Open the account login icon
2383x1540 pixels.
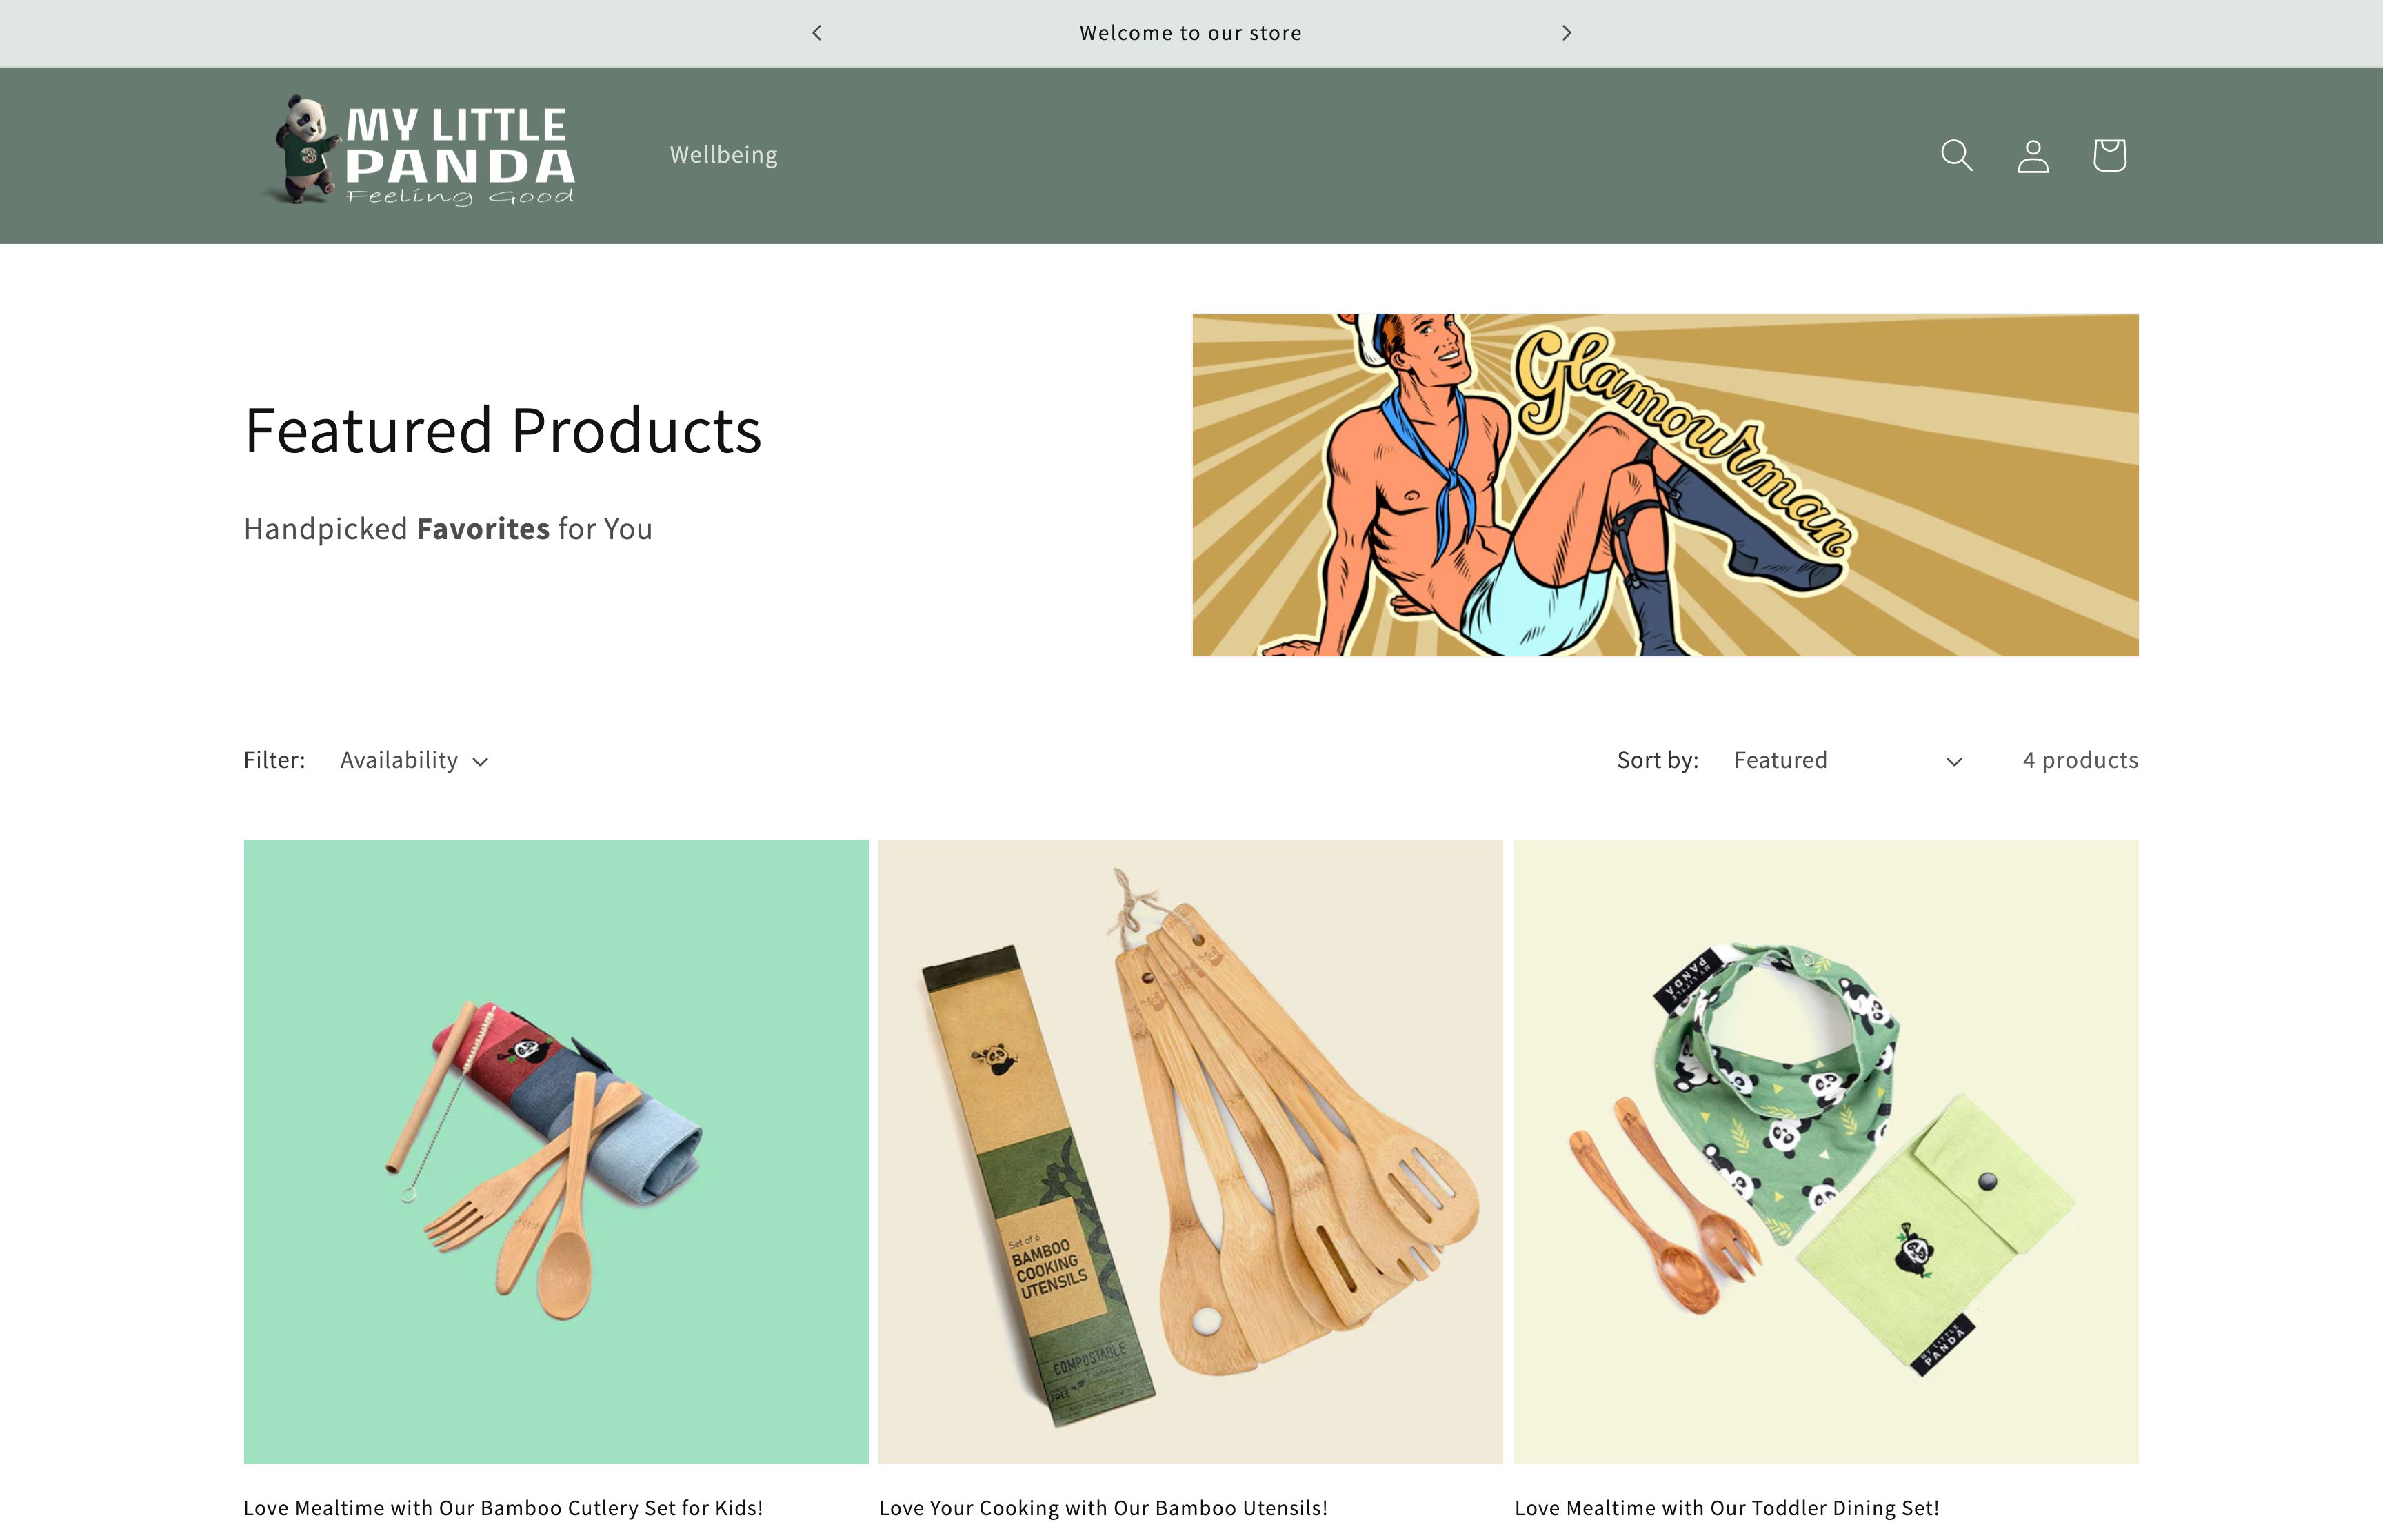click(2033, 155)
